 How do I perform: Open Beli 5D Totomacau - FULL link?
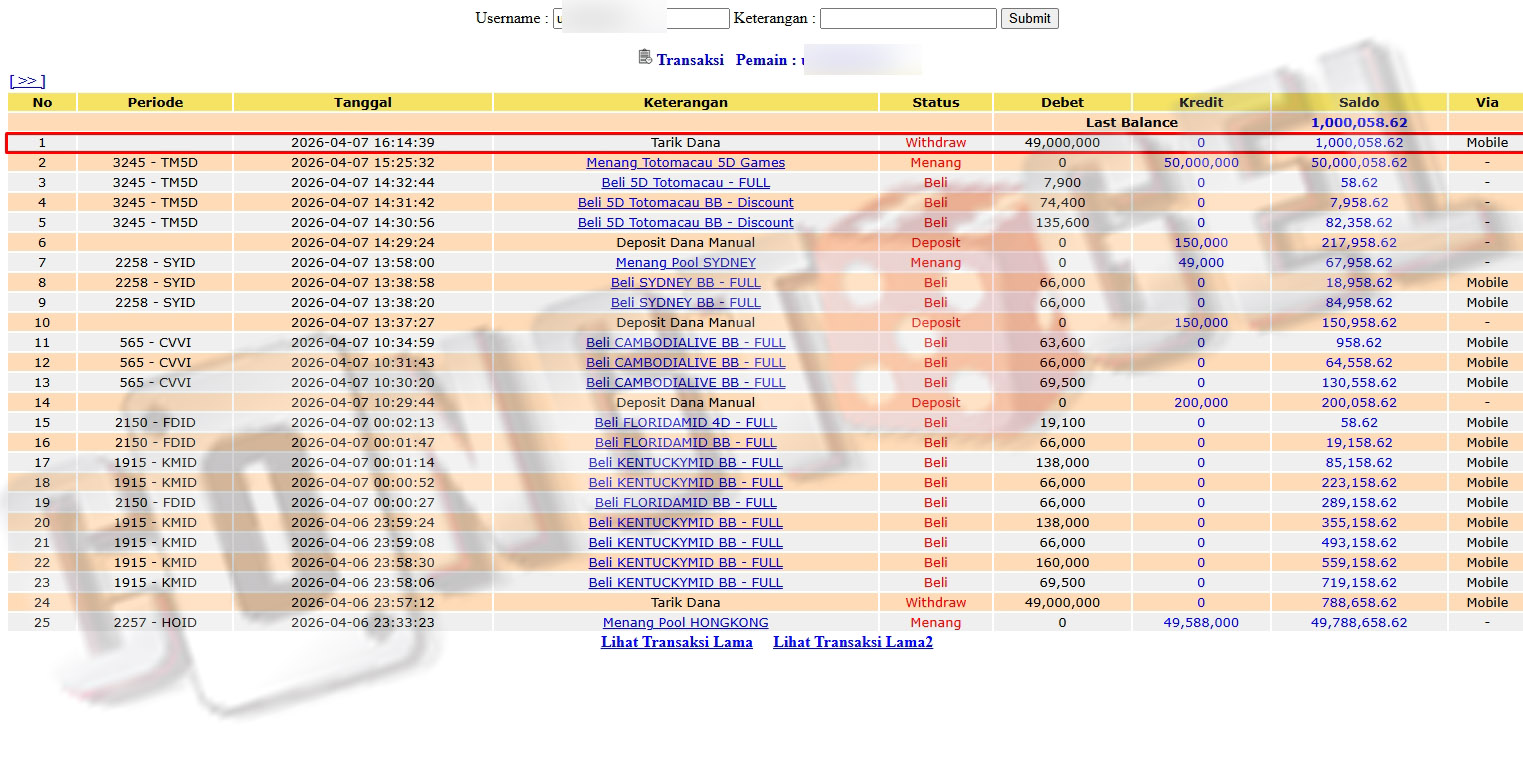point(686,183)
